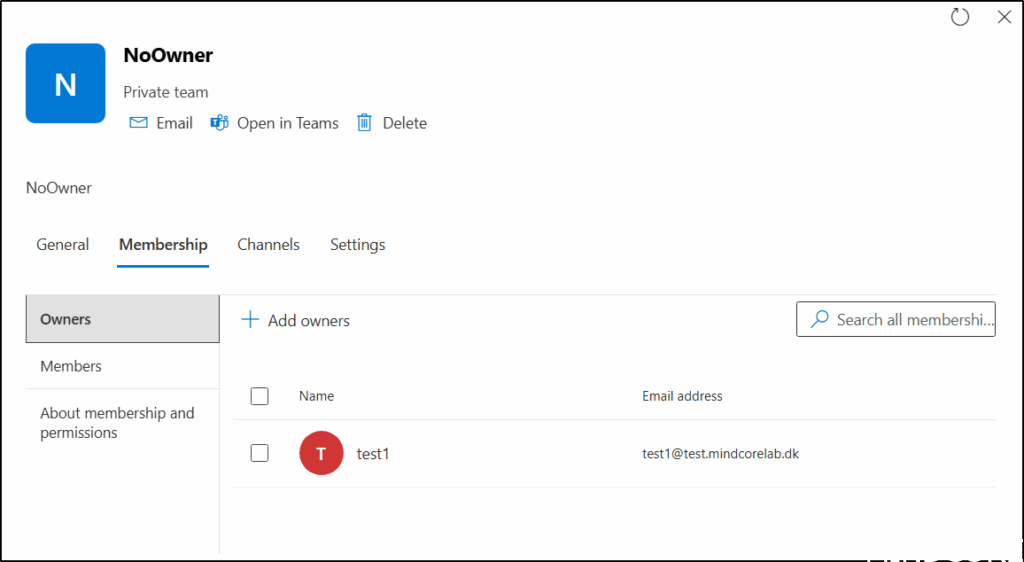Focus the Search all memberships field

point(913,320)
